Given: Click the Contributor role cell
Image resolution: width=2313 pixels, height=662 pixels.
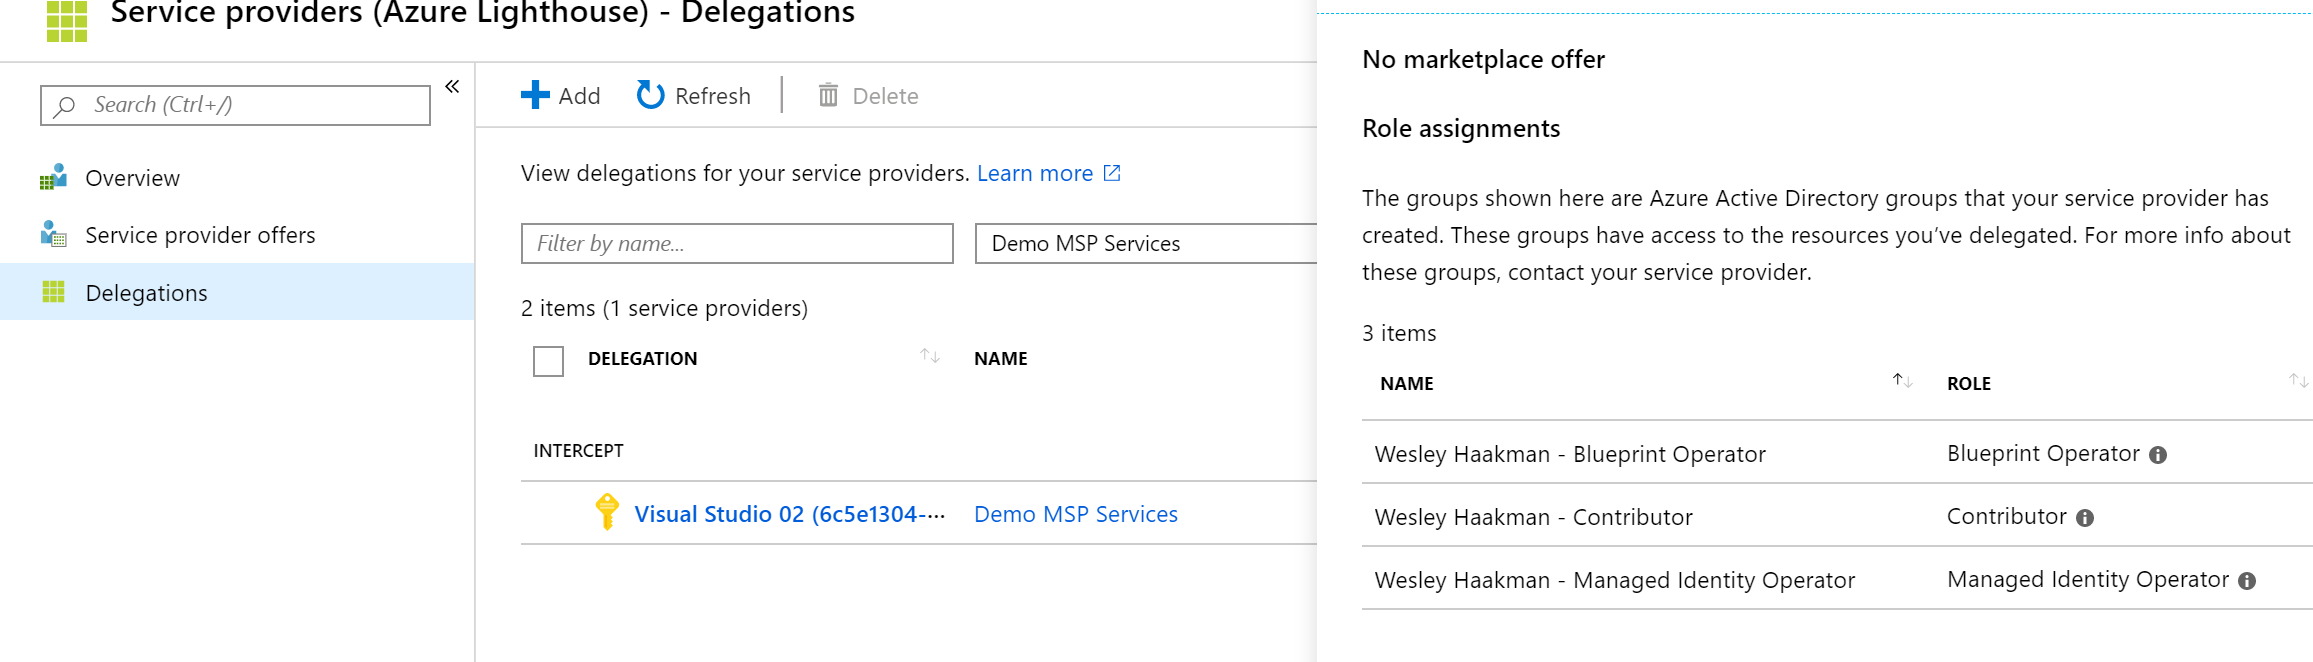Looking at the screenshot, I should coord(2006,517).
